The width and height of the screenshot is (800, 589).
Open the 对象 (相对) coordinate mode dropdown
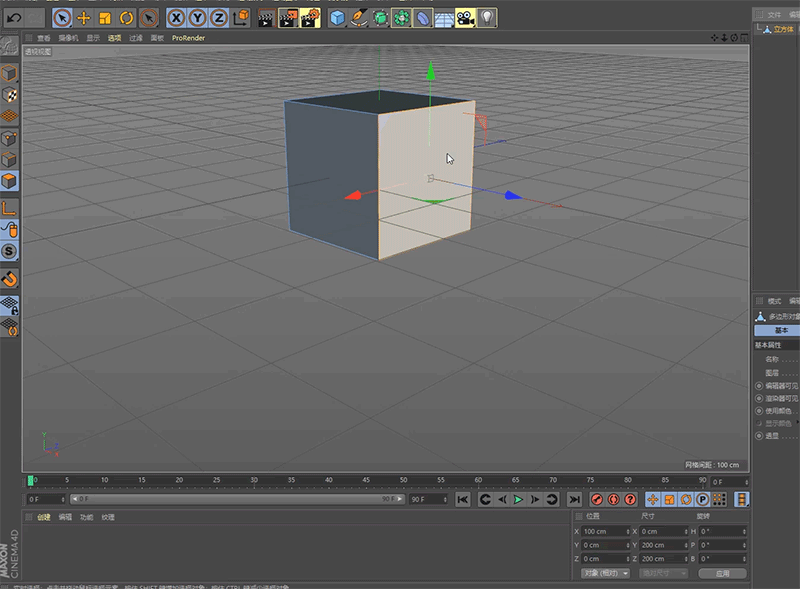coord(605,573)
